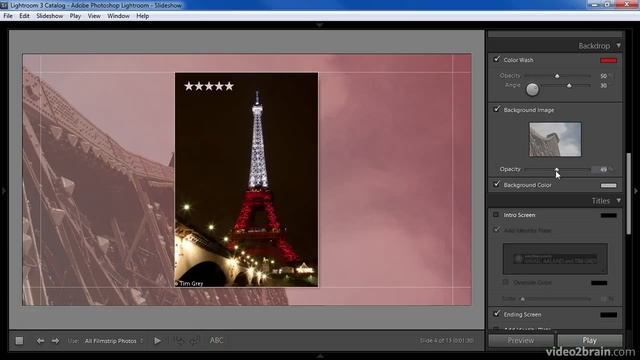
Task: Click background image thumbnail
Action: tap(555, 139)
